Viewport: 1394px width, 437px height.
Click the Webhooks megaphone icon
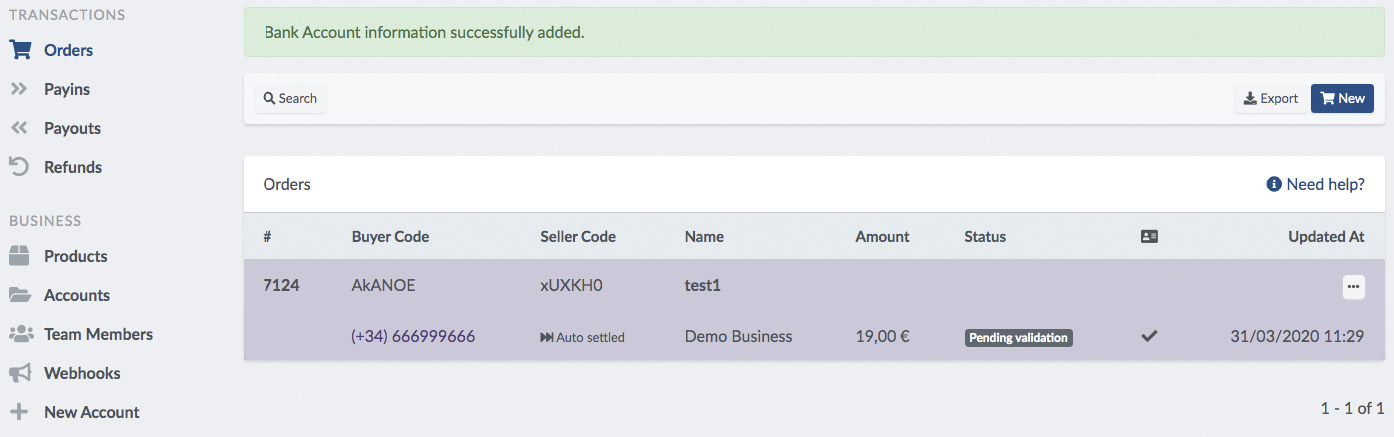coord(20,373)
